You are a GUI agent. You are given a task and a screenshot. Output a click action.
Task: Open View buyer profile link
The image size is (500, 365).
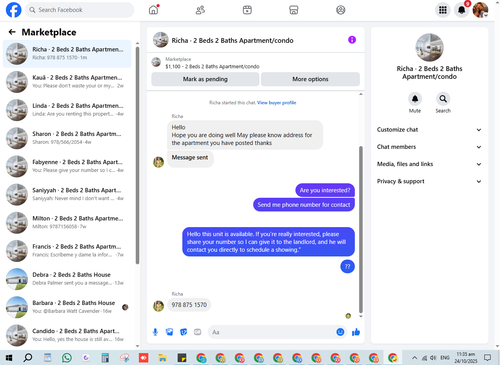tap(276, 103)
